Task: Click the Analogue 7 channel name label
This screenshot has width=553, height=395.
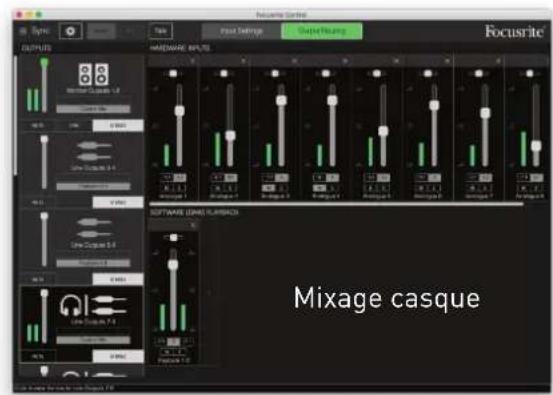Action: 479,196
